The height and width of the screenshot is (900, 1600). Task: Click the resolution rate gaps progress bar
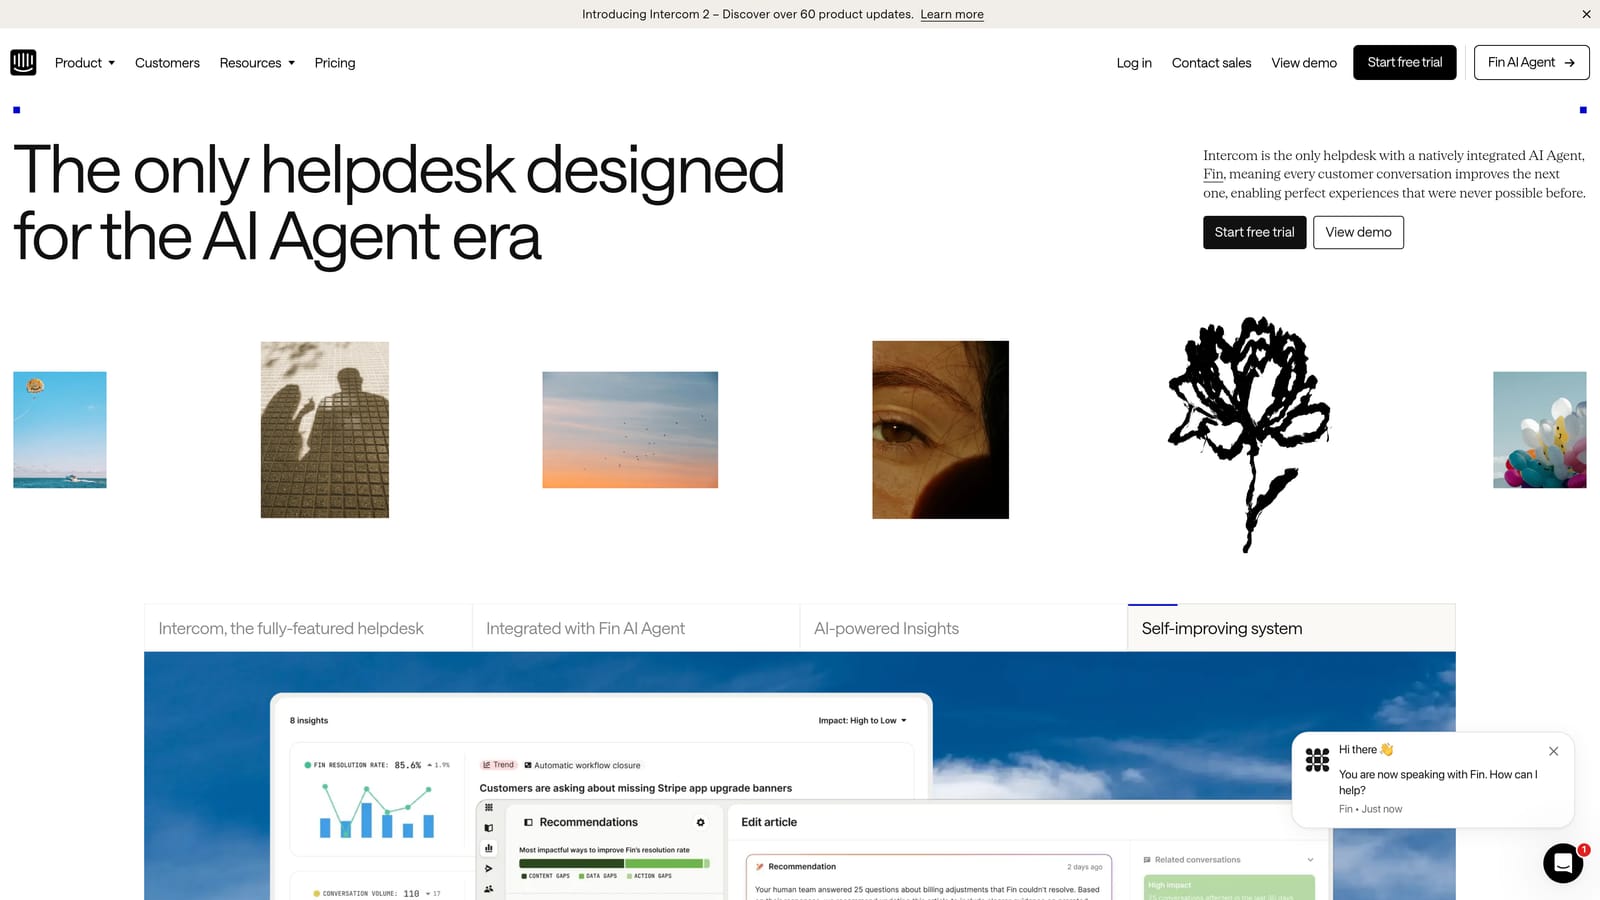(x=614, y=863)
